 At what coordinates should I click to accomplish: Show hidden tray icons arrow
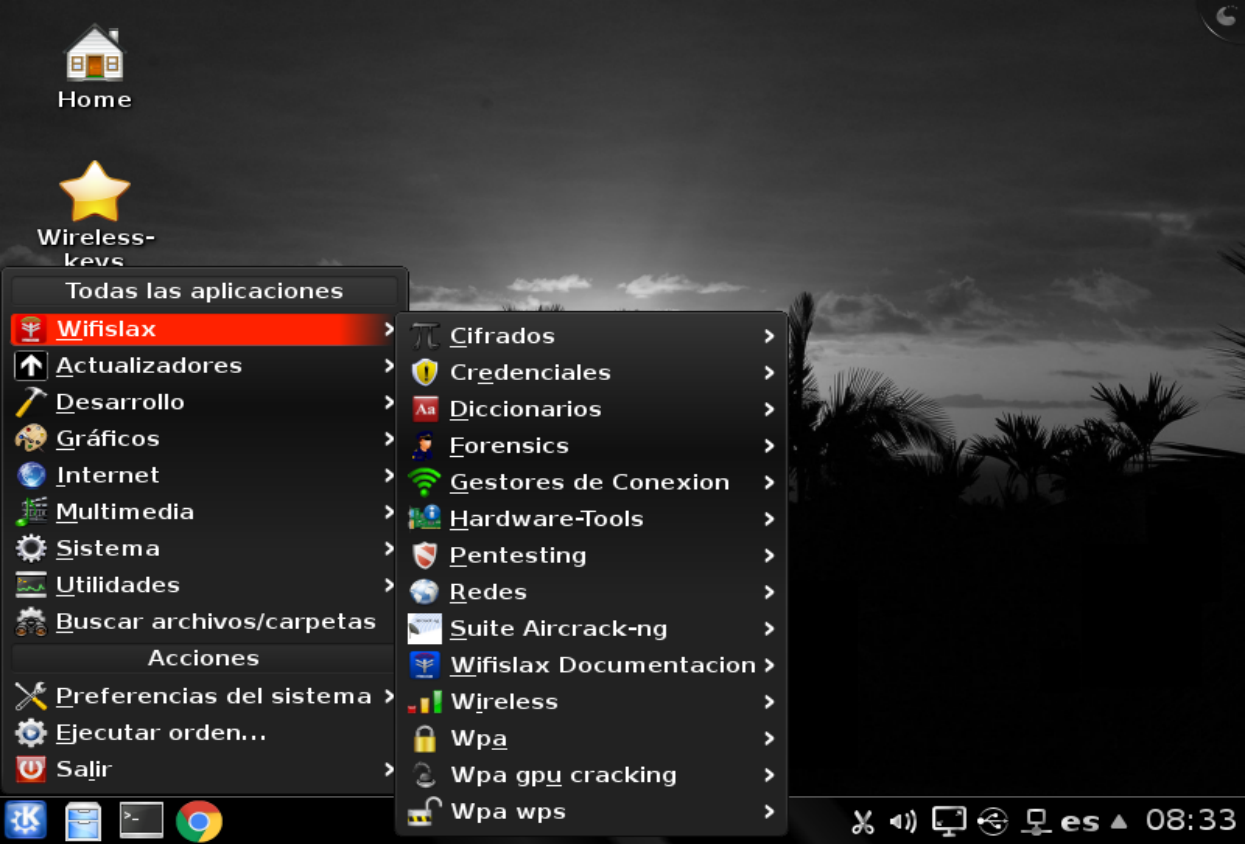coord(1120,822)
